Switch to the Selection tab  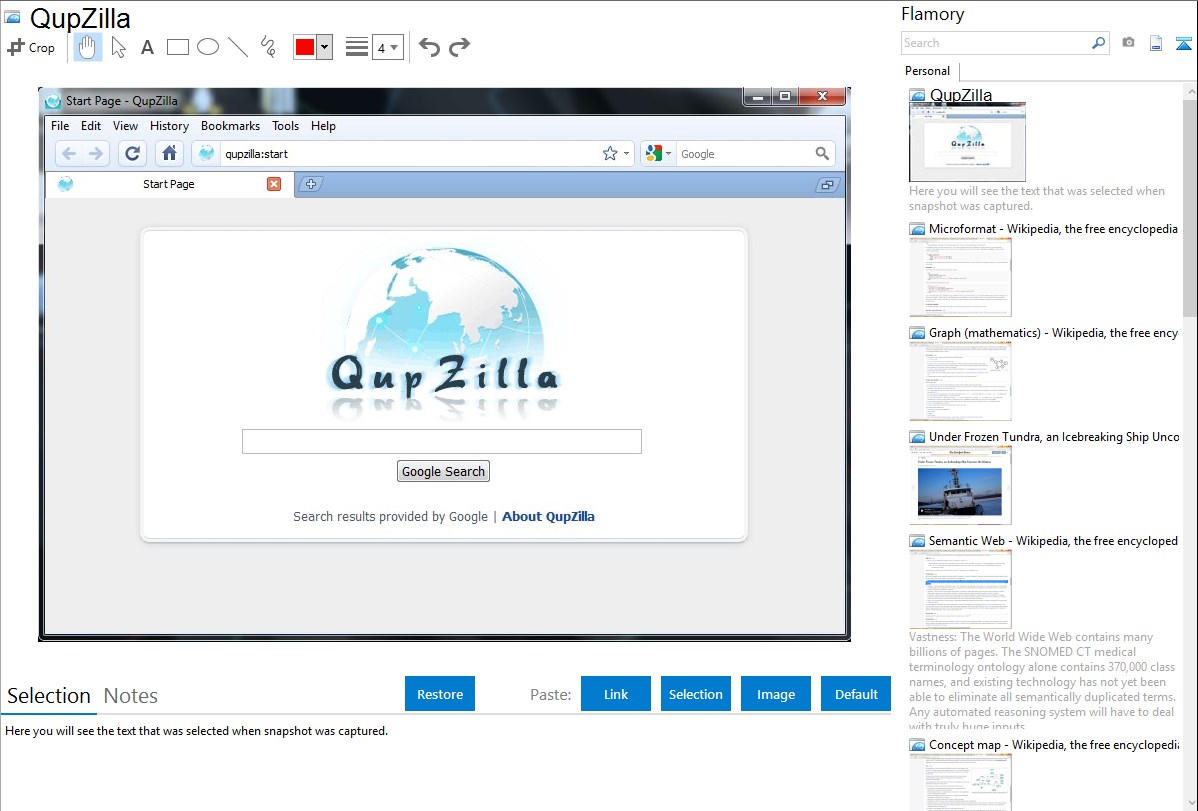click(x=49, y=696)
